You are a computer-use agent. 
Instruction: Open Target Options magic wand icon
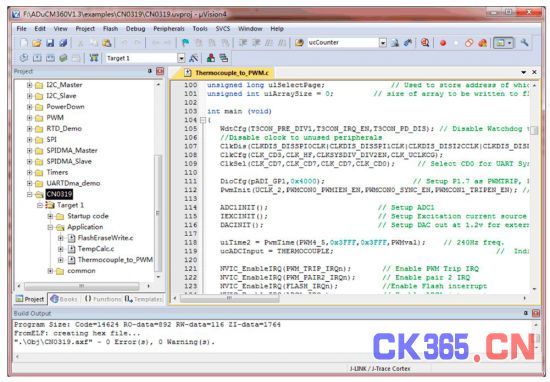(x=194, y=58)
